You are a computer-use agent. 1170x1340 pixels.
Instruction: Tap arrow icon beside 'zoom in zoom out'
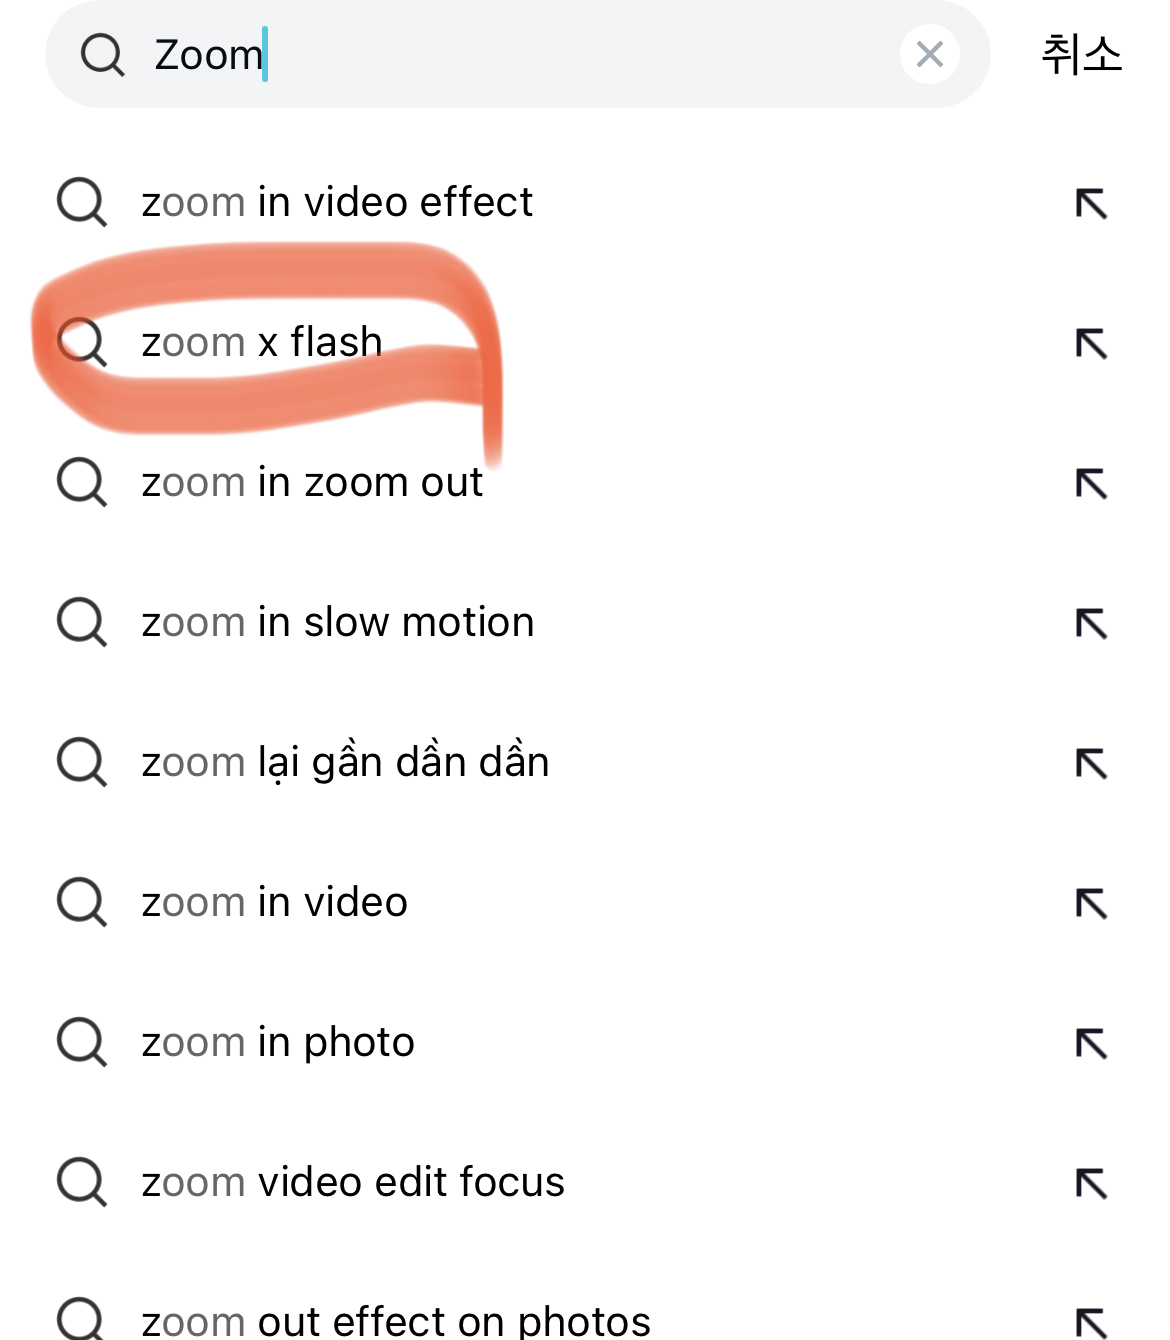click(x=1091, y=483)
